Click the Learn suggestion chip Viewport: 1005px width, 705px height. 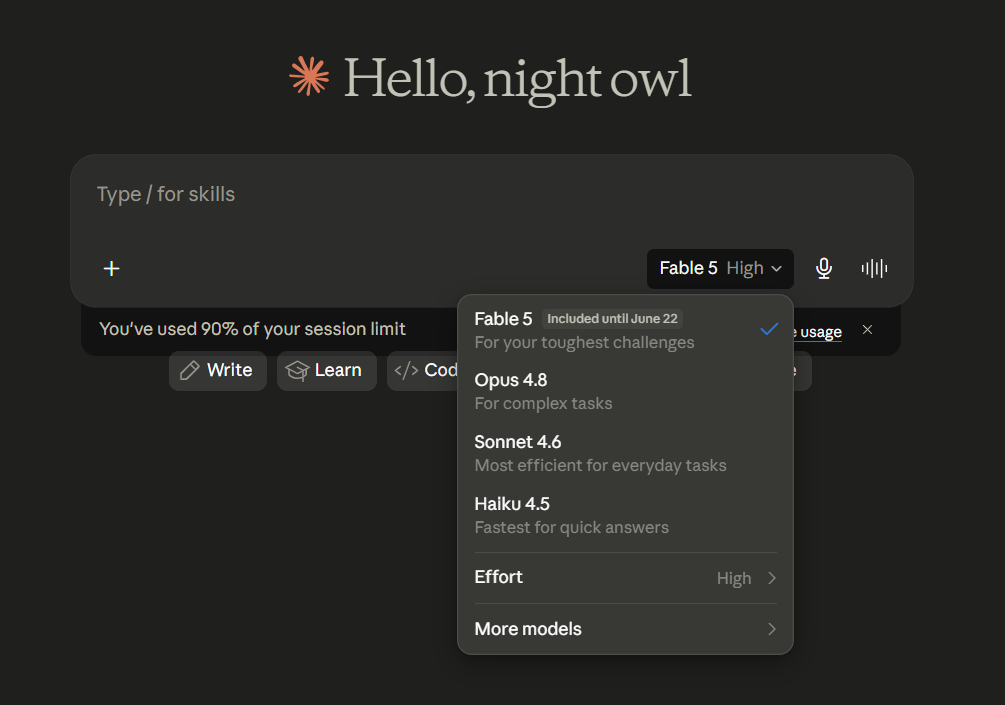pyautogui.click(x=327, y=370)
